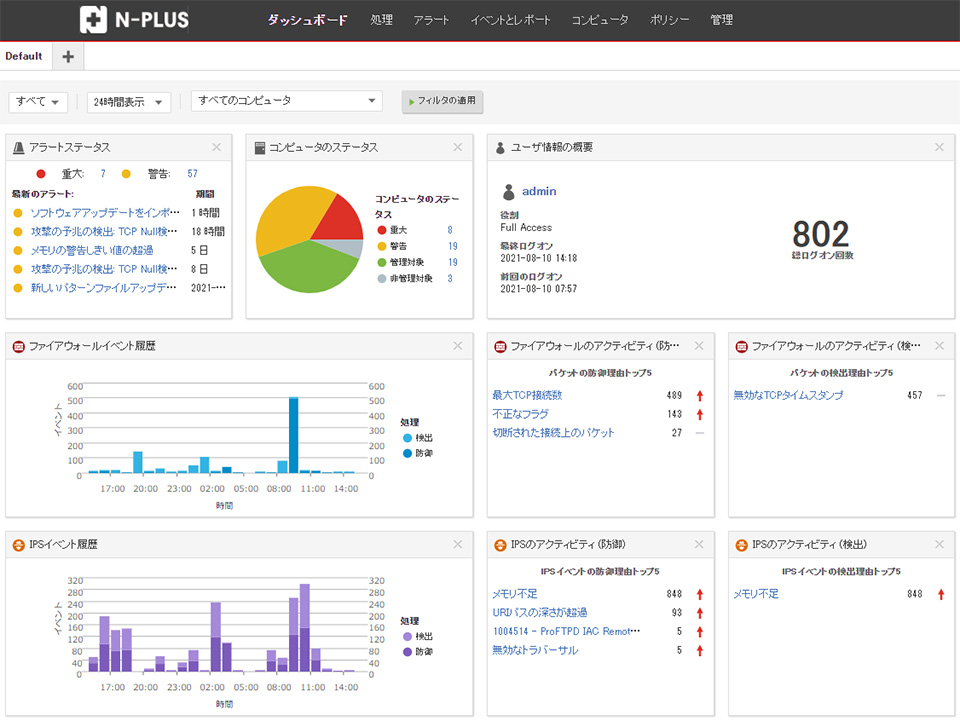The height and width of the screenshot is (721, 960).
Task: Click the firewall activity (detected) panel icon
Action: (x=741, y=346)
